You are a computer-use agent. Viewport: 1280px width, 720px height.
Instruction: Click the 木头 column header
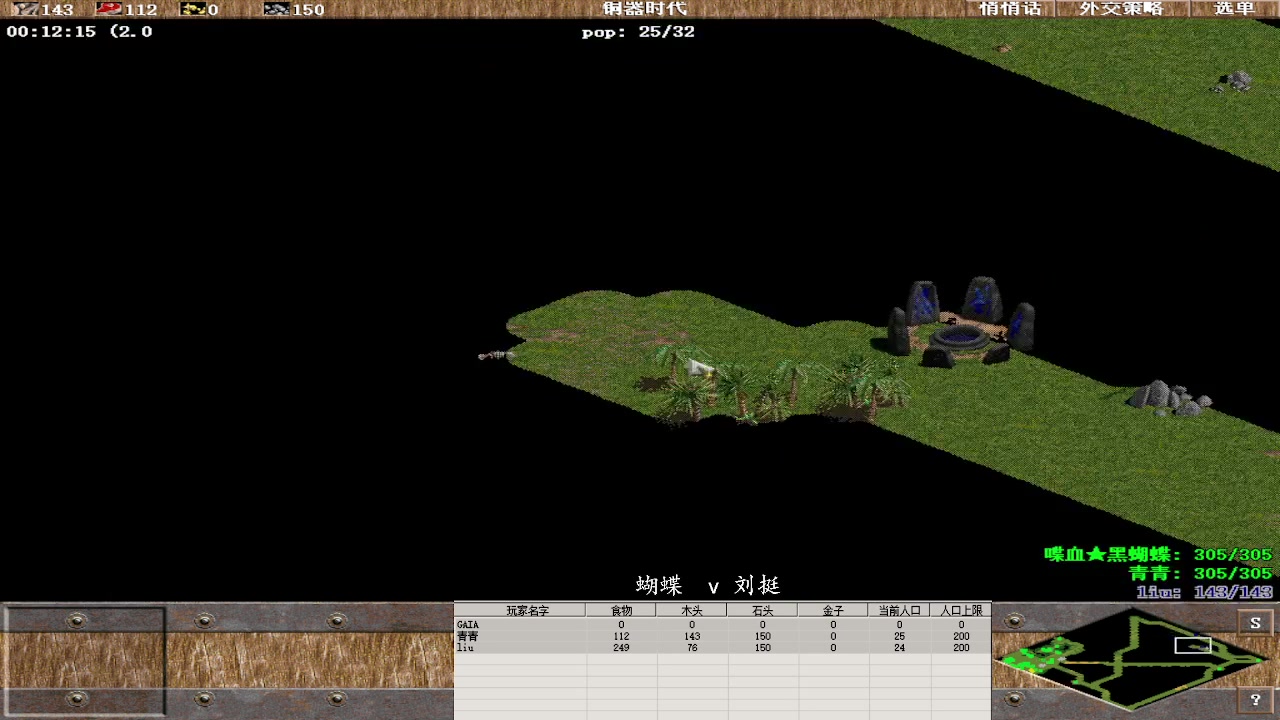click(x=692, y=610)
